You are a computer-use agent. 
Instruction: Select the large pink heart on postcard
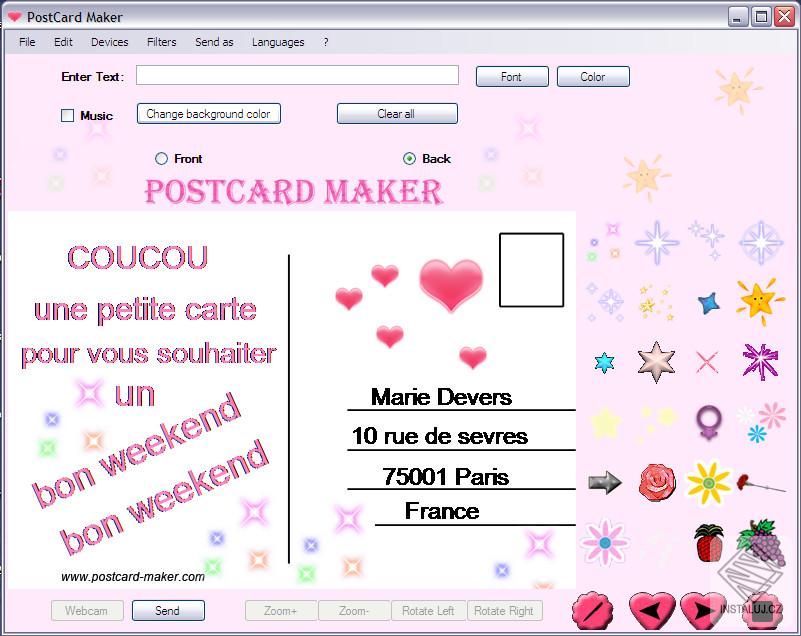[451, 284]
